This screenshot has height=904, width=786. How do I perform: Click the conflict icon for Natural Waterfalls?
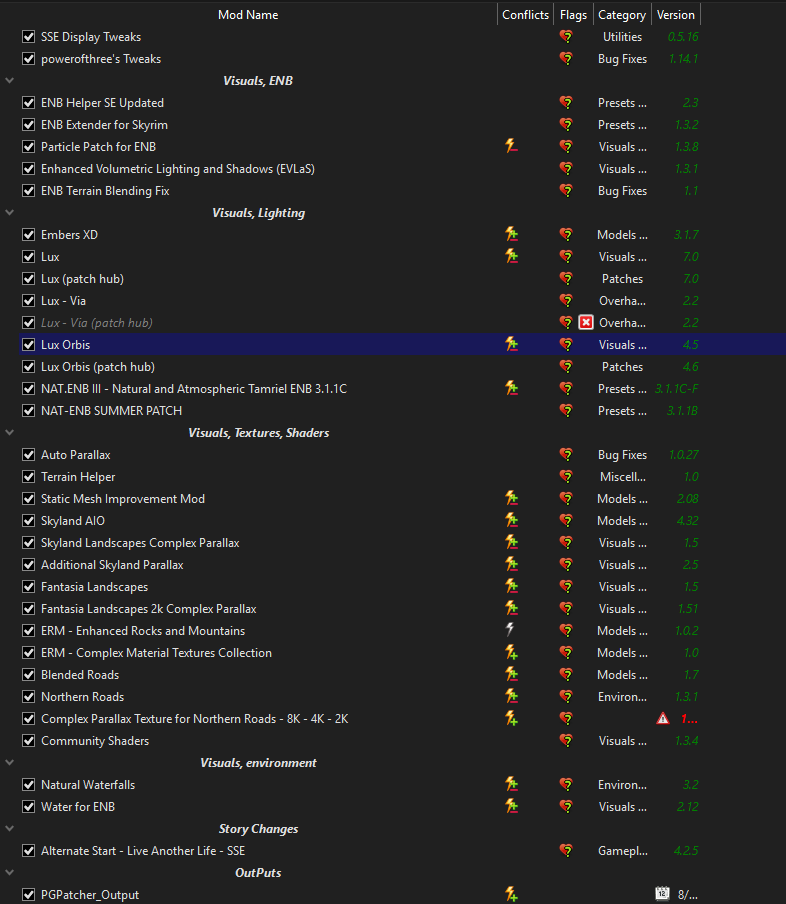click(x=511, y=785)
